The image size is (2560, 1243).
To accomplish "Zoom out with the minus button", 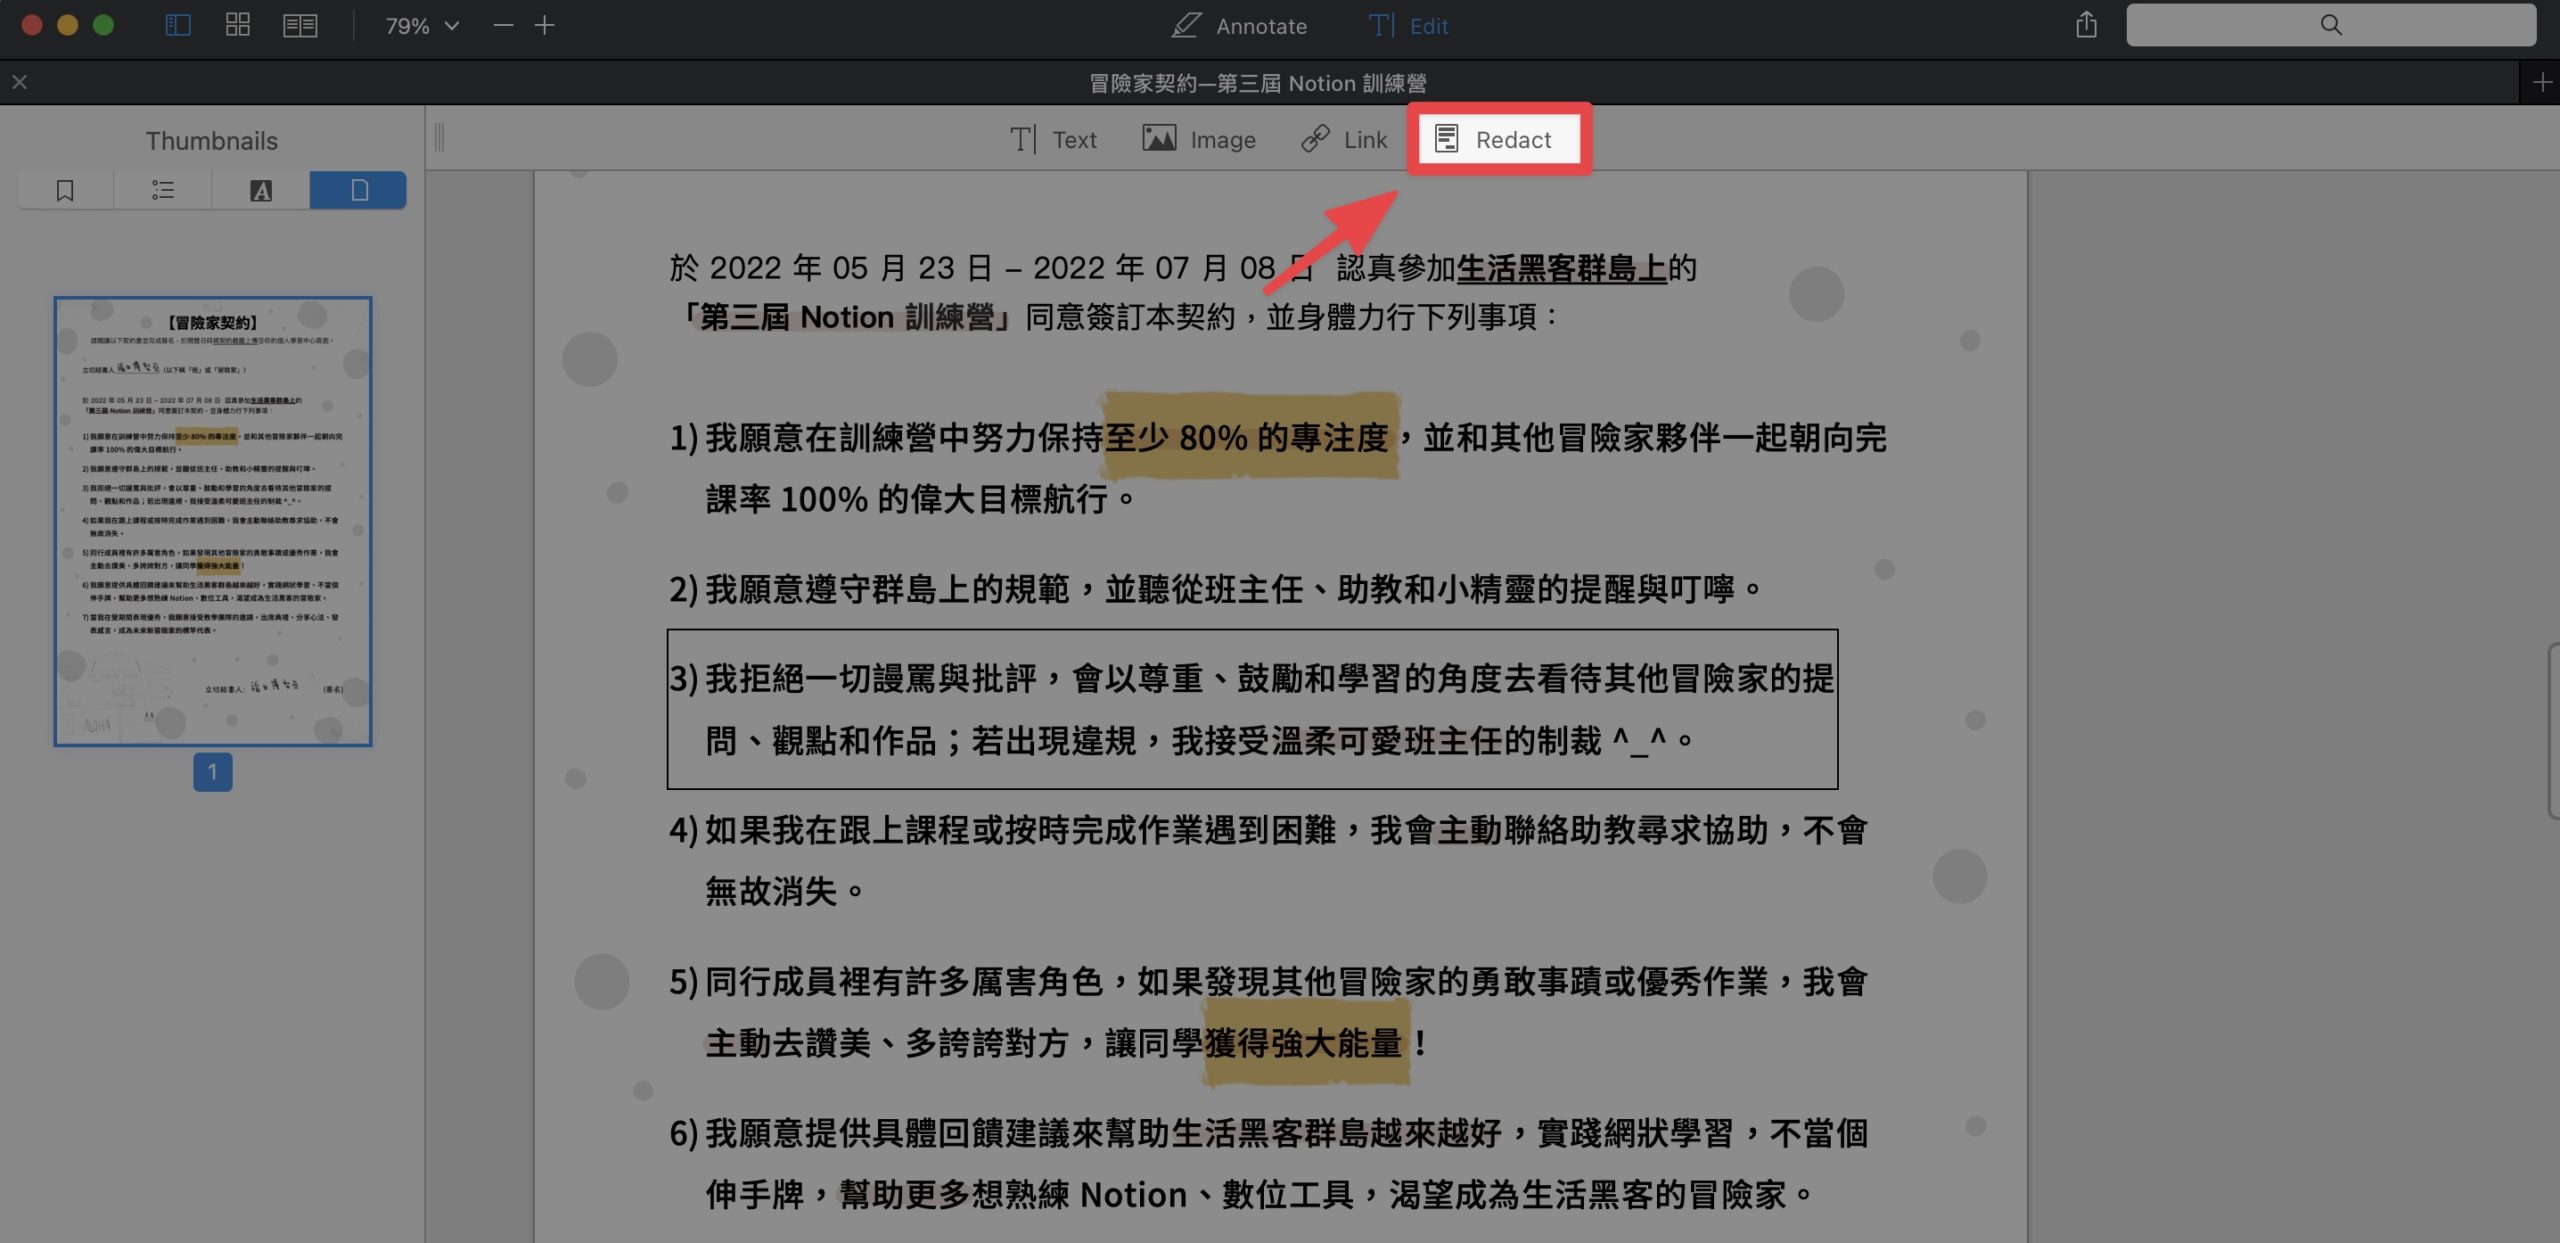I will [x=503, y=25].
